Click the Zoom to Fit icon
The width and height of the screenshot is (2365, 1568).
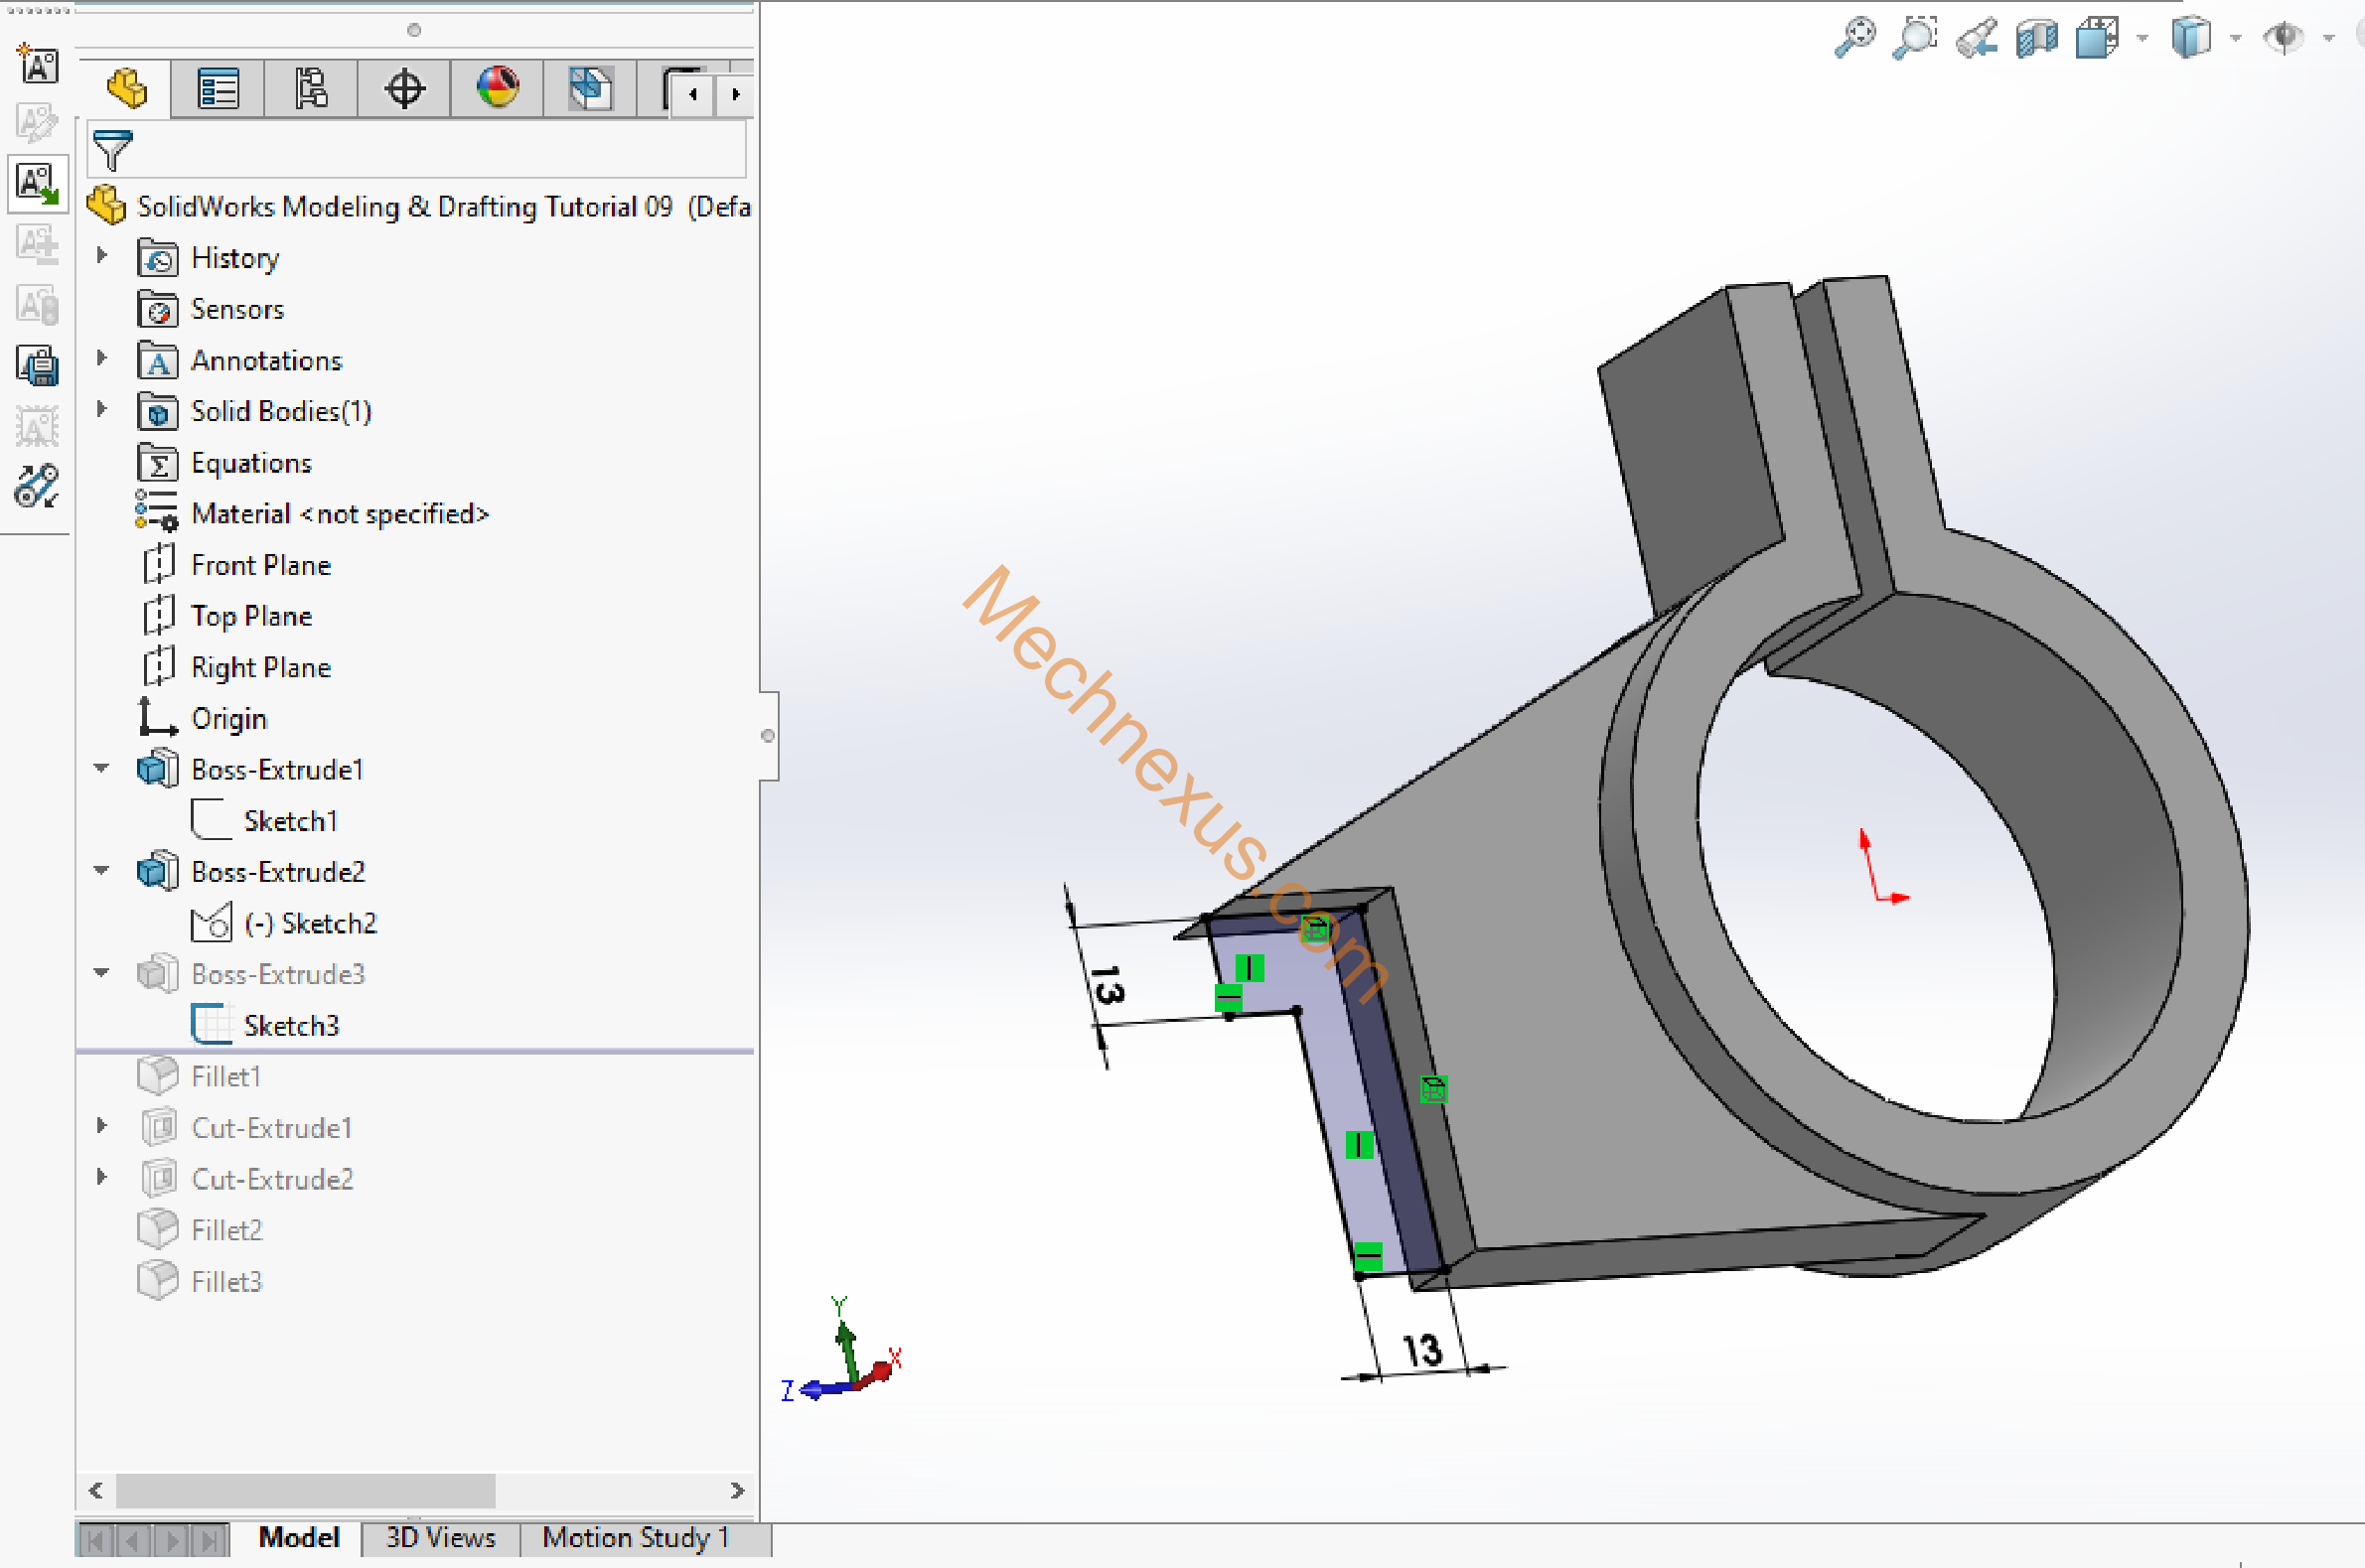pyautogui.click(x=1855, y=38)
